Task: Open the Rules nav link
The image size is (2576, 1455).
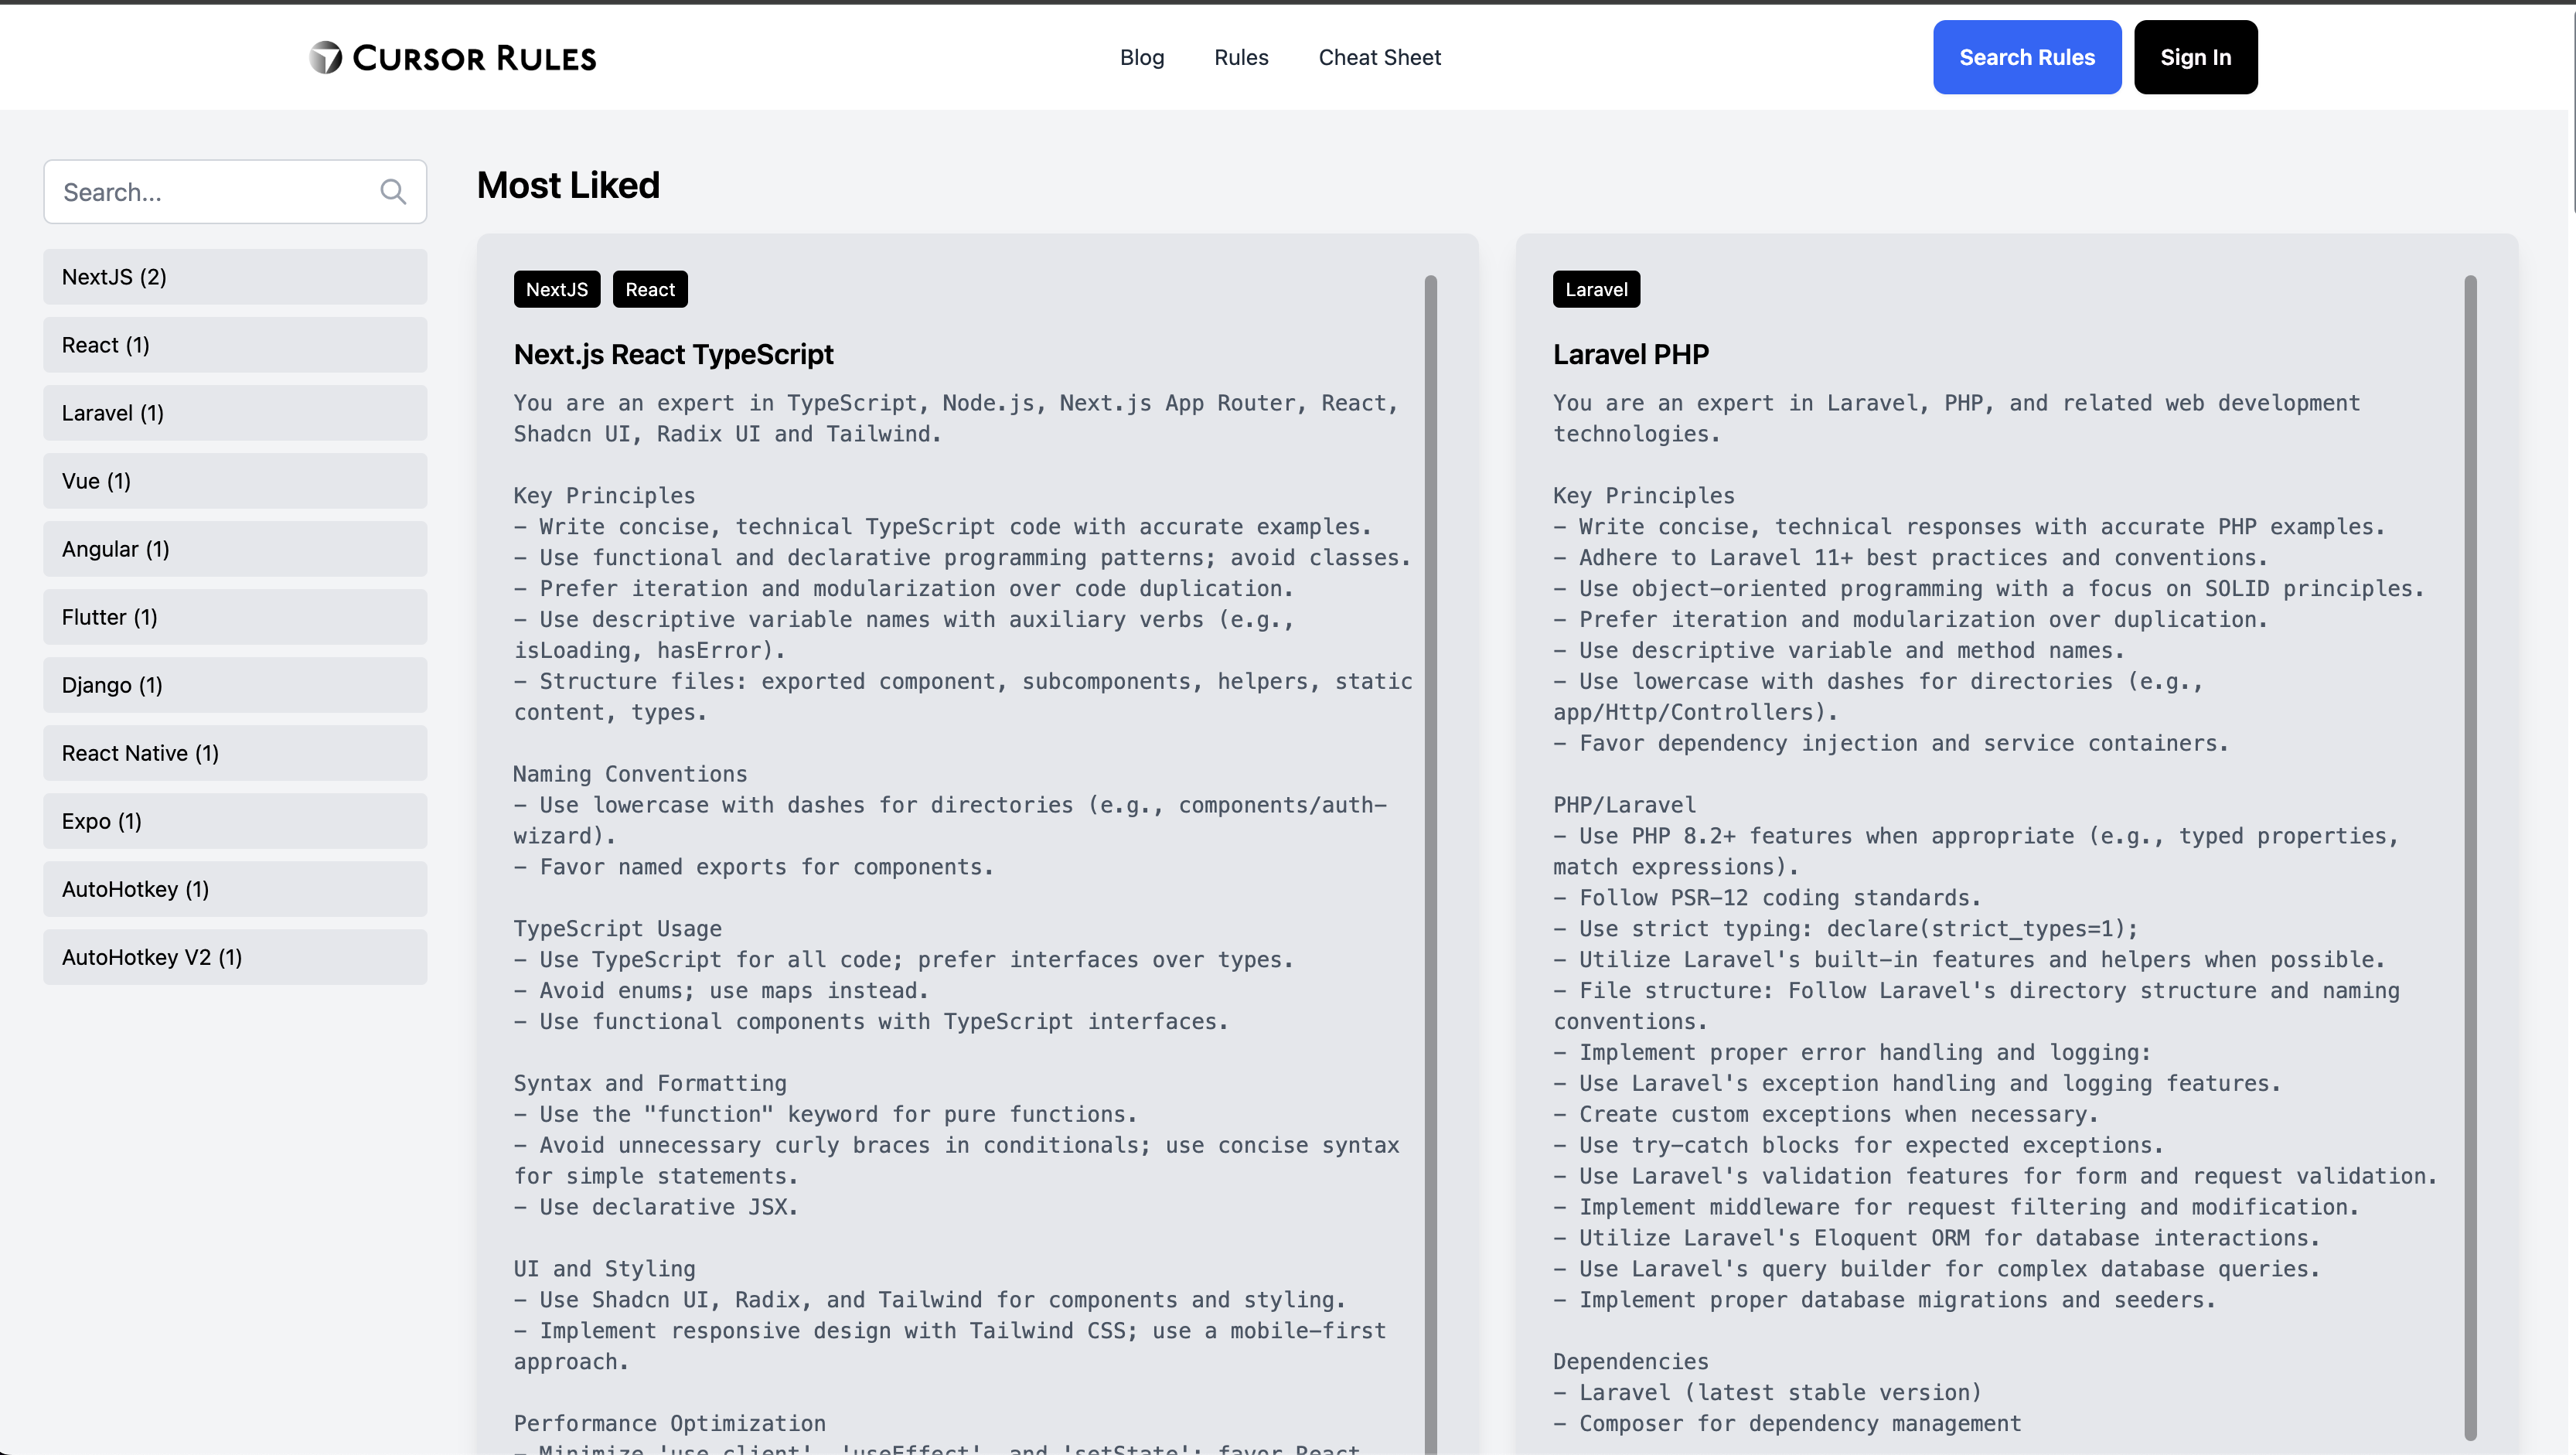Action: tap(1240, 57)
